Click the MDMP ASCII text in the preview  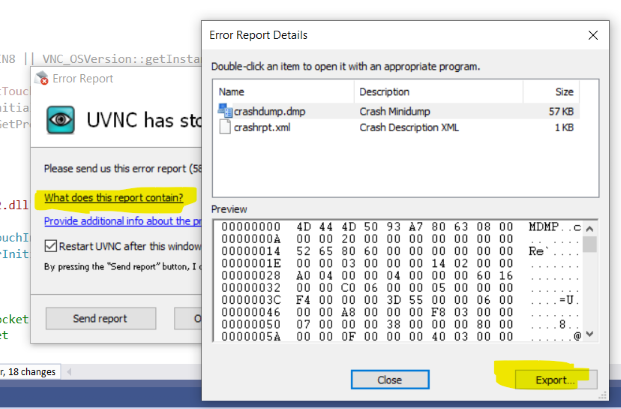tap(543, 227)
